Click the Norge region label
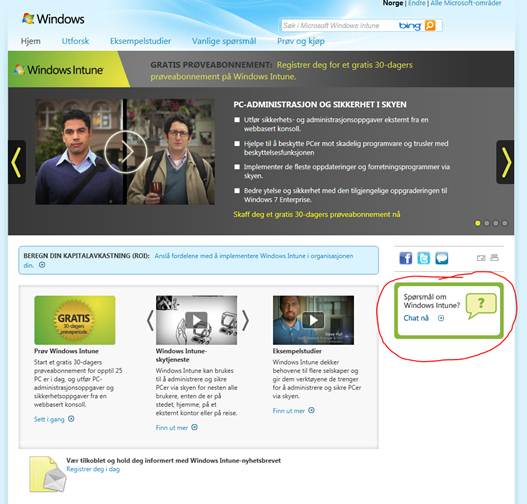 click(x=393, y=3)
